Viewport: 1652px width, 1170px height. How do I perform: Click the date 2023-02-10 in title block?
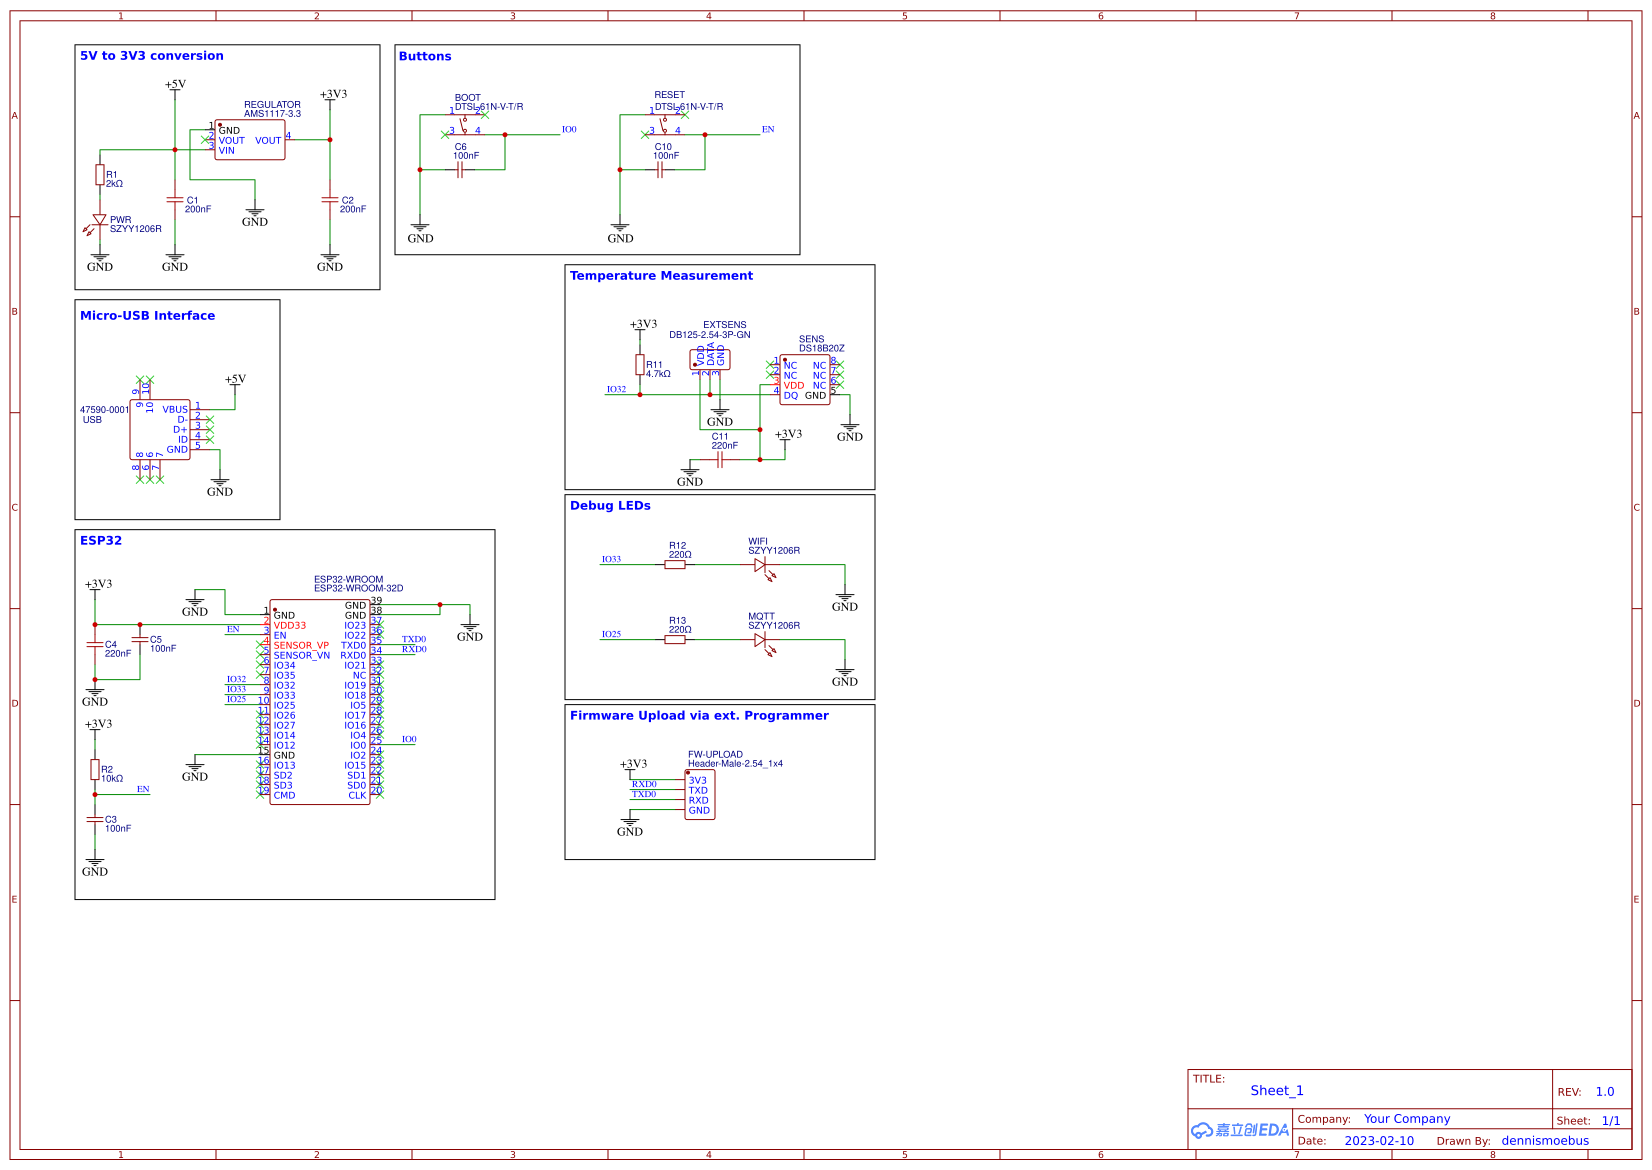[x=1380, y=1140]
